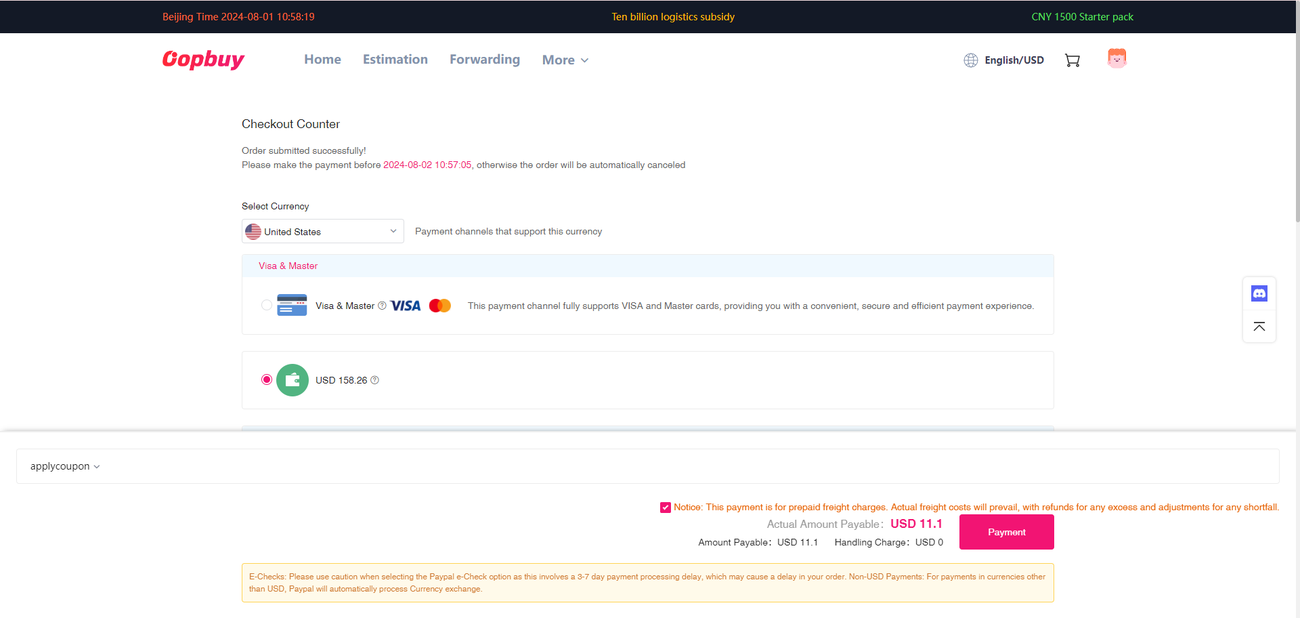The image size is (1300, 618).
Task: Expand the applycoupon dropdown
Action: tap(65, 466)
